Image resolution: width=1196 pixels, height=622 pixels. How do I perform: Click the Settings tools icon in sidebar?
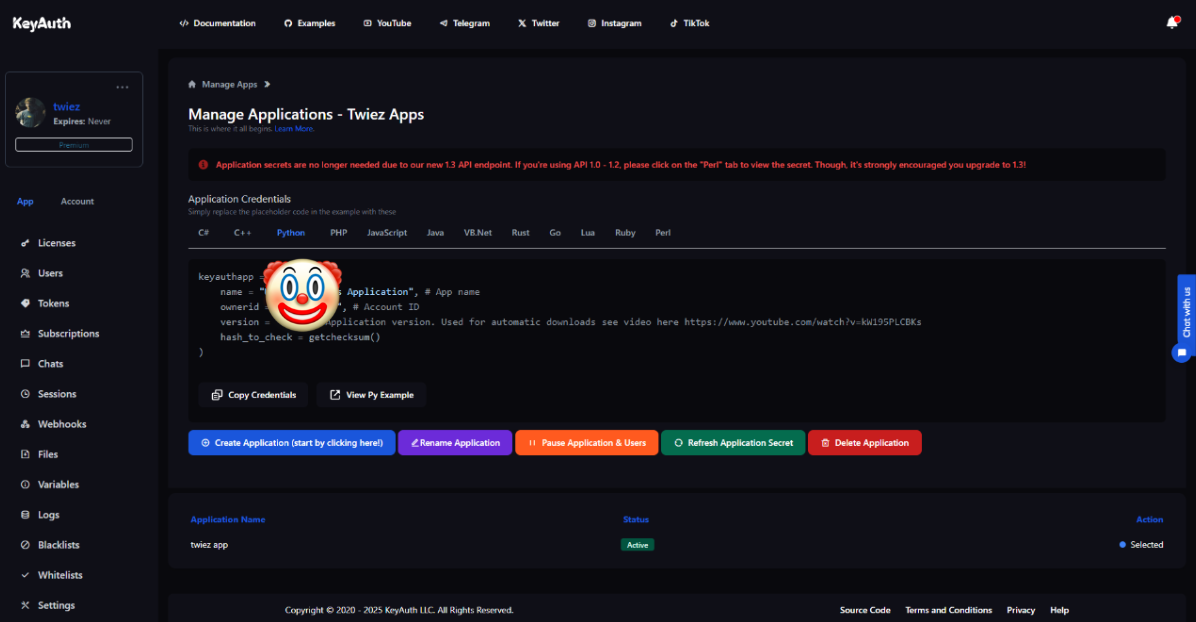point(25,605)
